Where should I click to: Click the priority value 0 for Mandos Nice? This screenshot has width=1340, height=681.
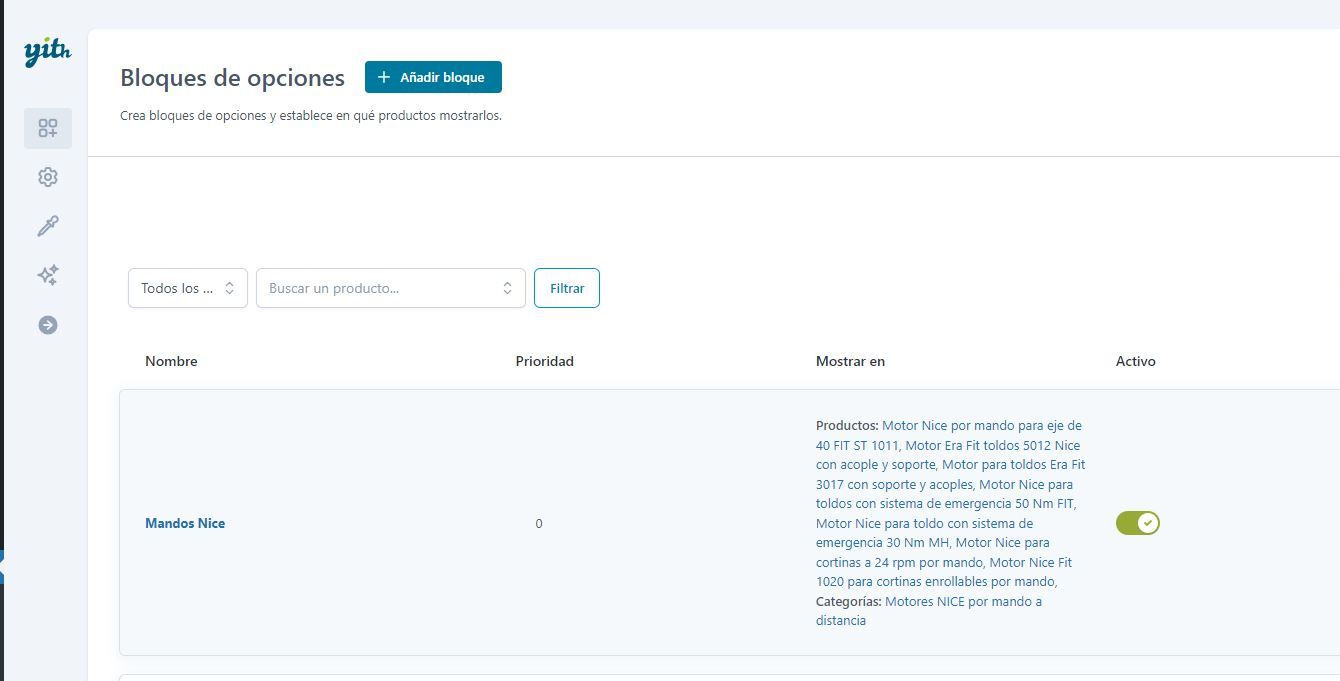539,523
